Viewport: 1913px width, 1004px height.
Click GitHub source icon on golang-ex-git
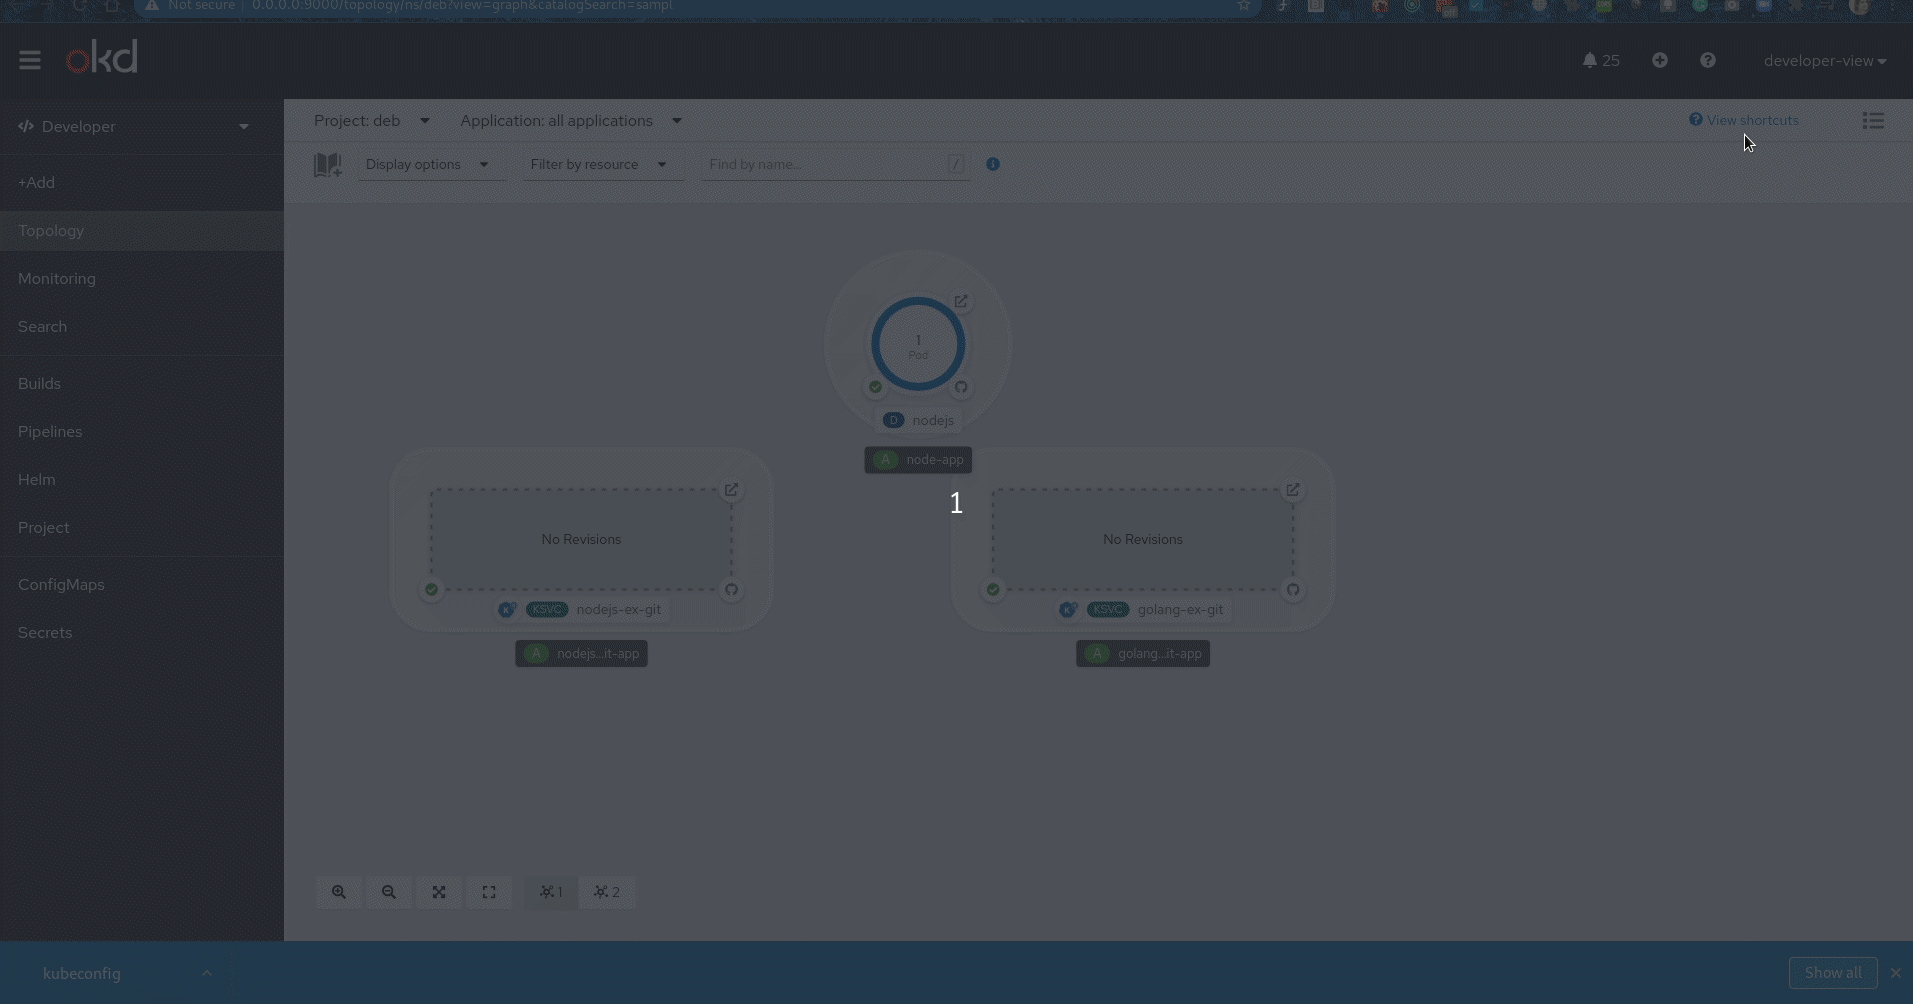tap(1293, 589)
